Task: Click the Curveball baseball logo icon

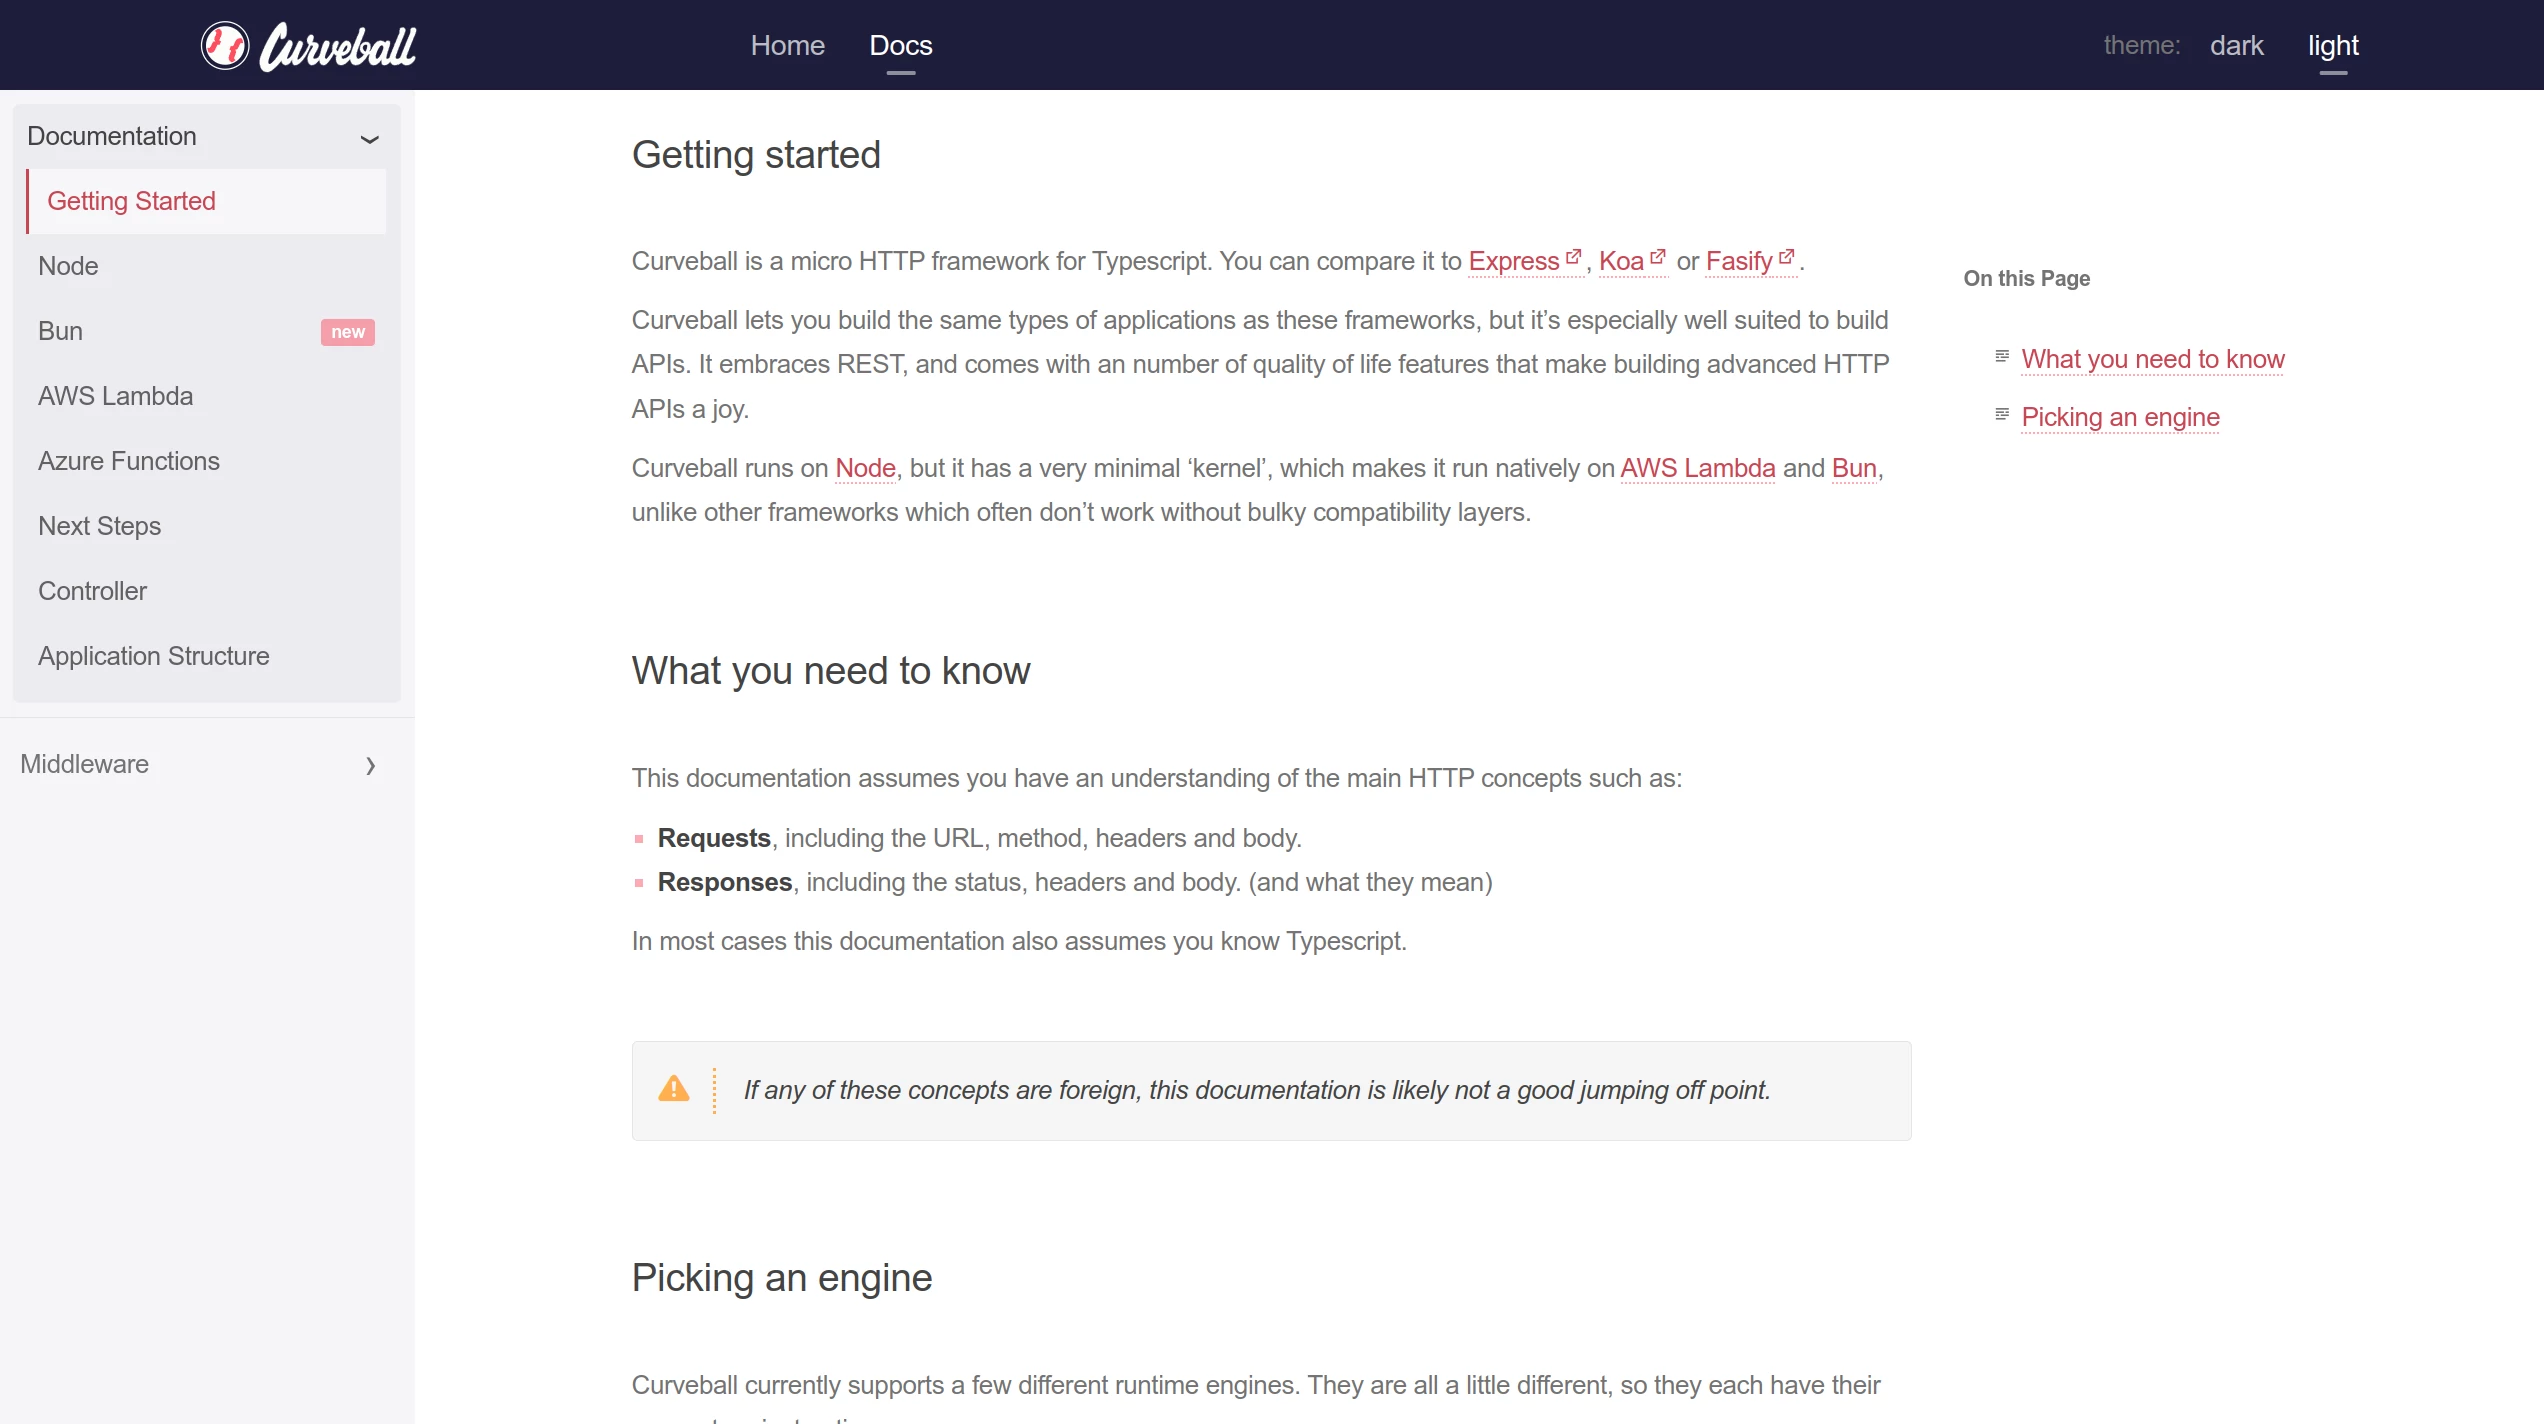Action: (x=225, y=46)
